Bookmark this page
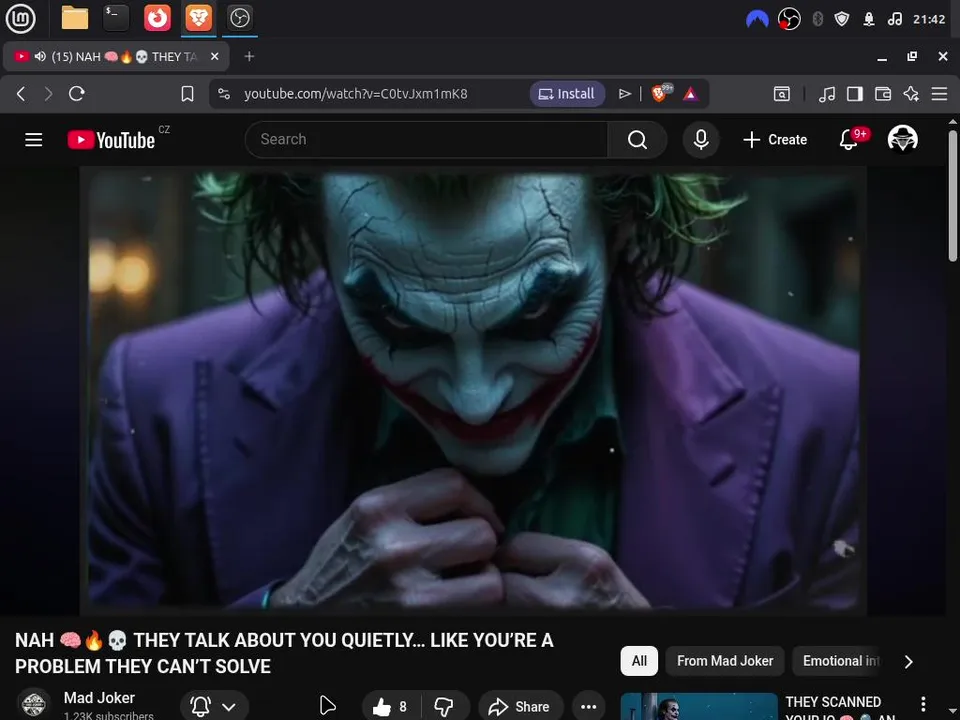The height and width of the screenshot is (720, 960). click(x=187, y=94)
